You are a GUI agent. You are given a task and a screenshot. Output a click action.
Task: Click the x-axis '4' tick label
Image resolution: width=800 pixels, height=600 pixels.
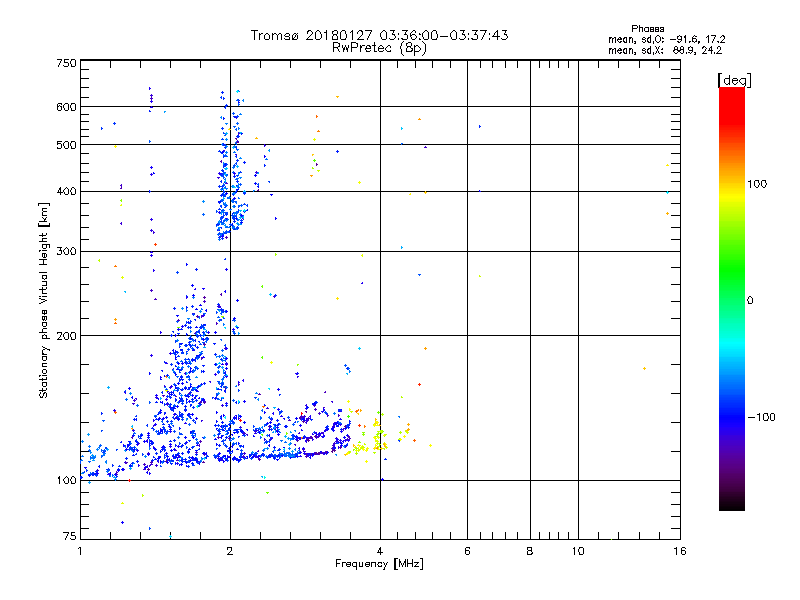pyautogui.click(x=380, y=551)
